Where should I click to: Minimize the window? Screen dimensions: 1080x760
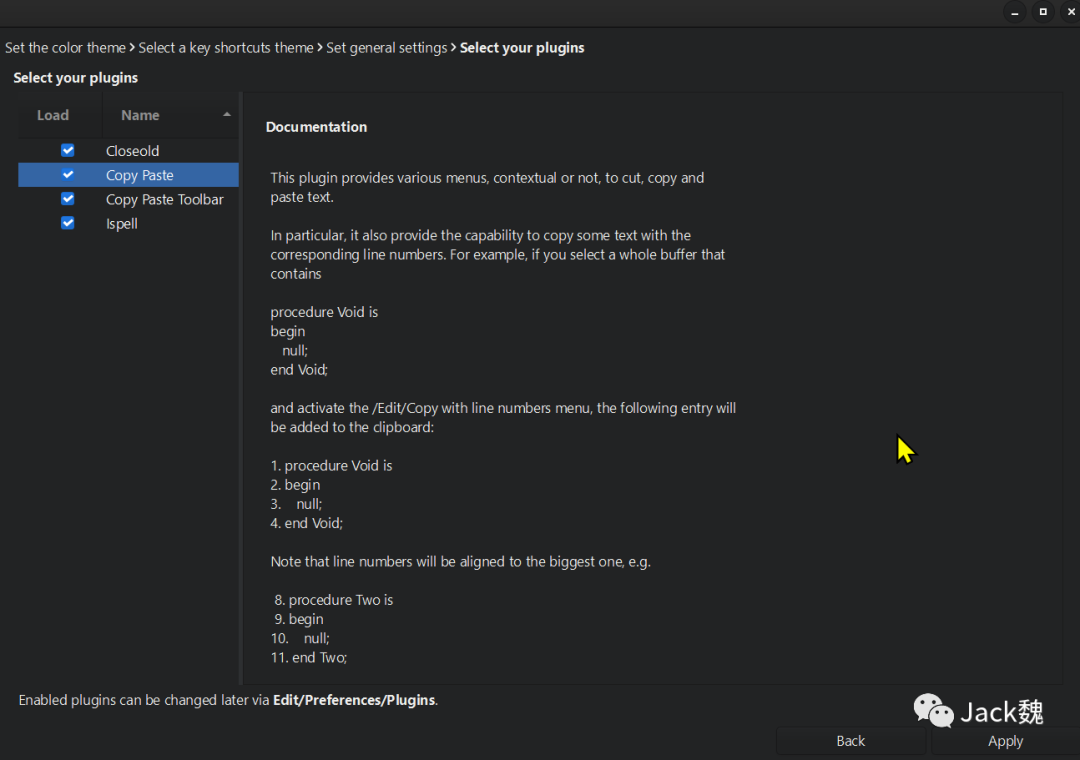pos(1015,12)
